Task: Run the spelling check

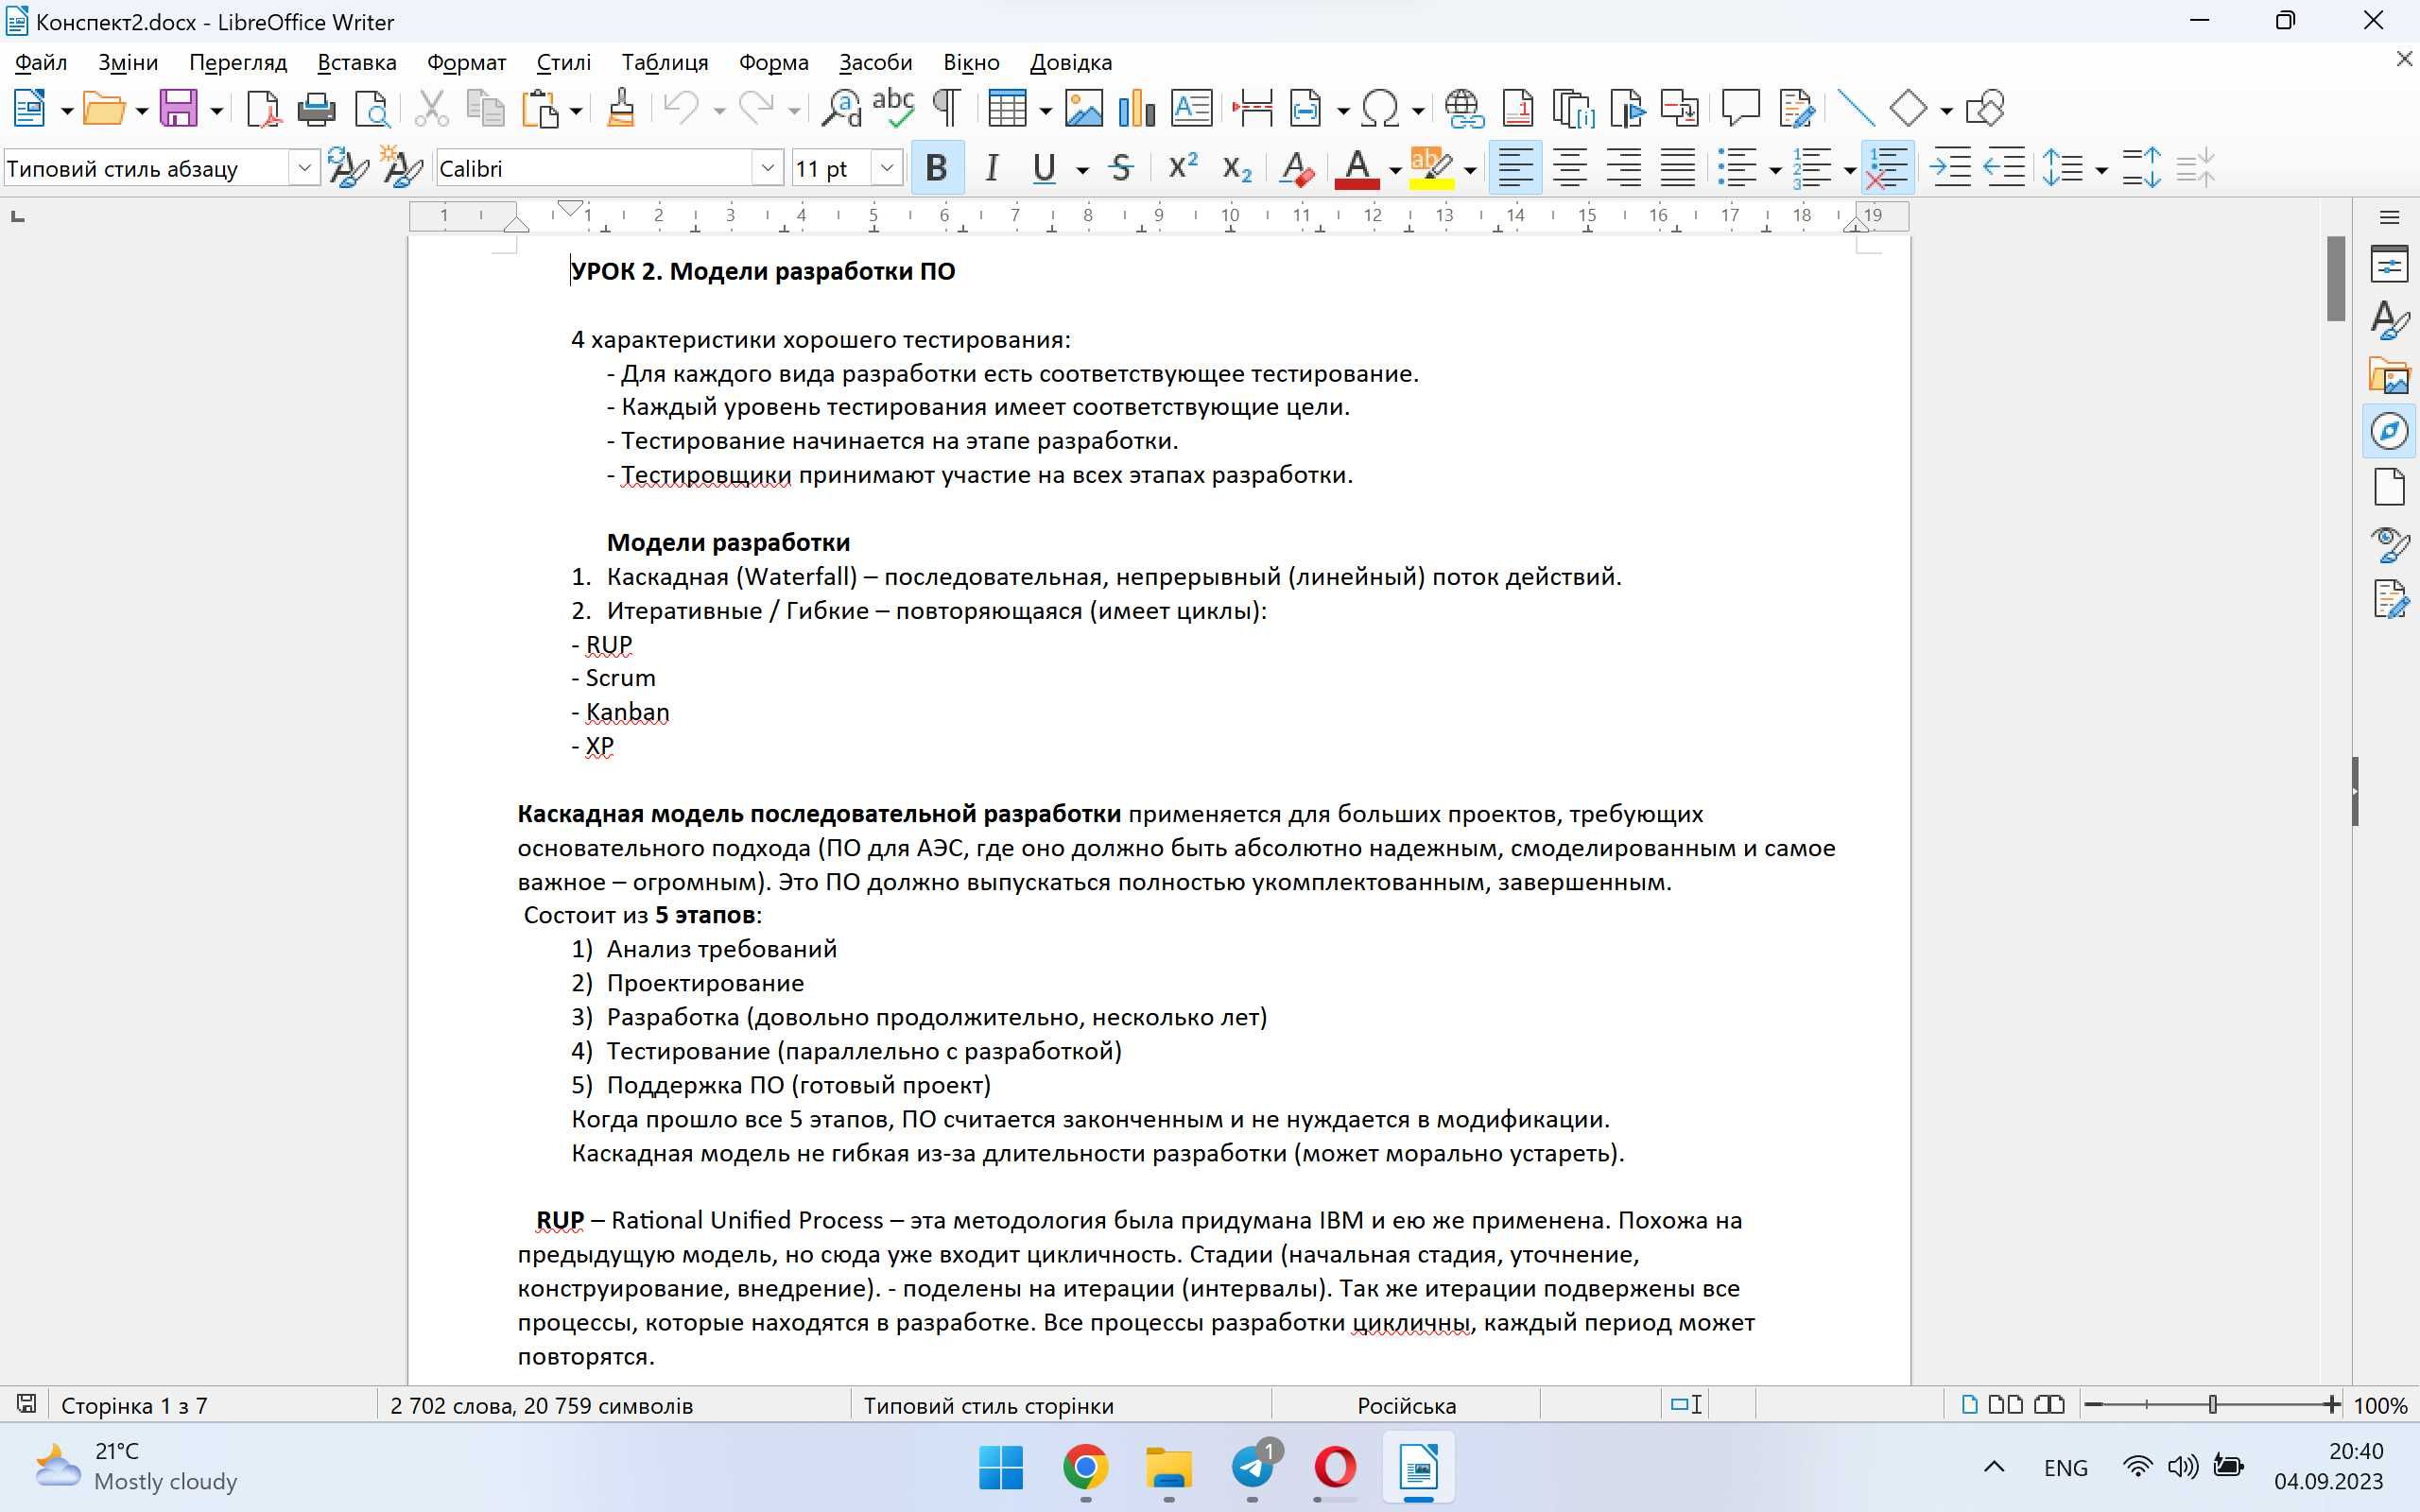Action: [893, 108]
